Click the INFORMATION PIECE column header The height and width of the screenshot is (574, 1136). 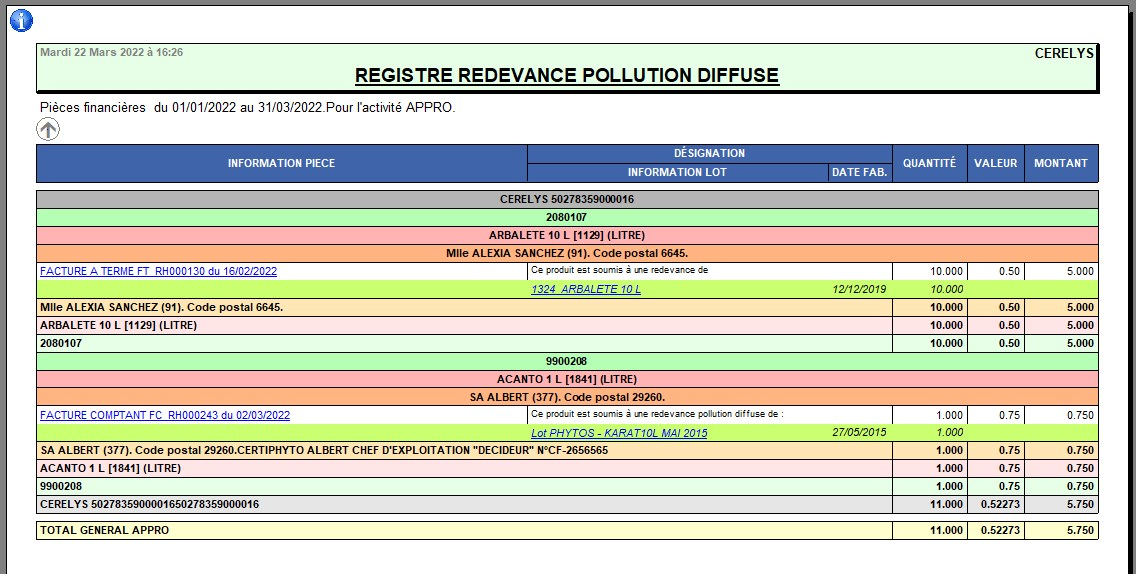281,163
